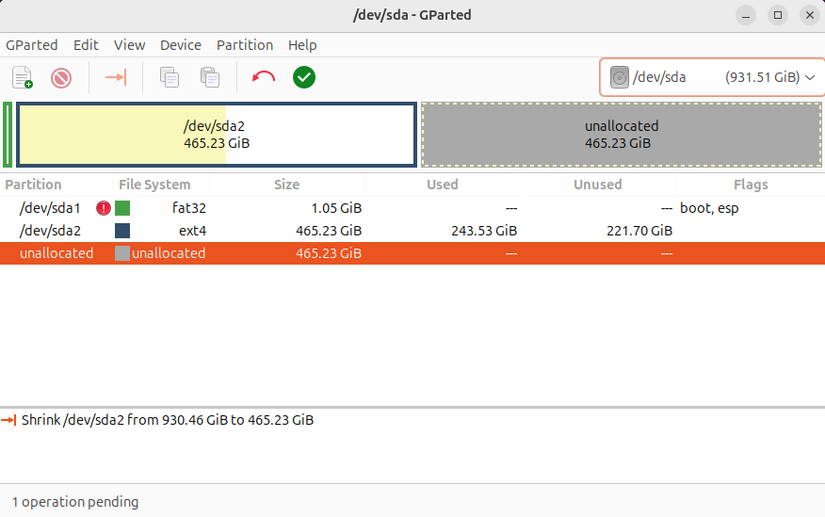Open the Edit menu
825x517 pixels.
coord(86,45)
